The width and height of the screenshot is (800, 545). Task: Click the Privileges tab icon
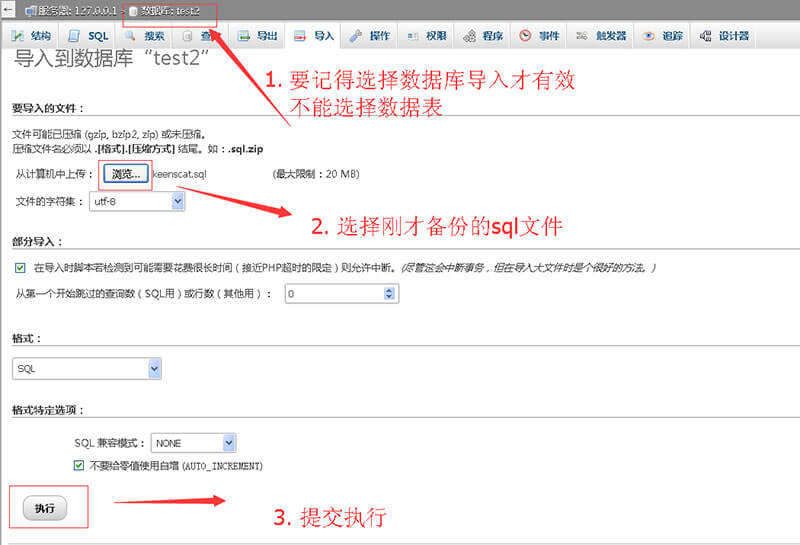[x=413, y=36]
